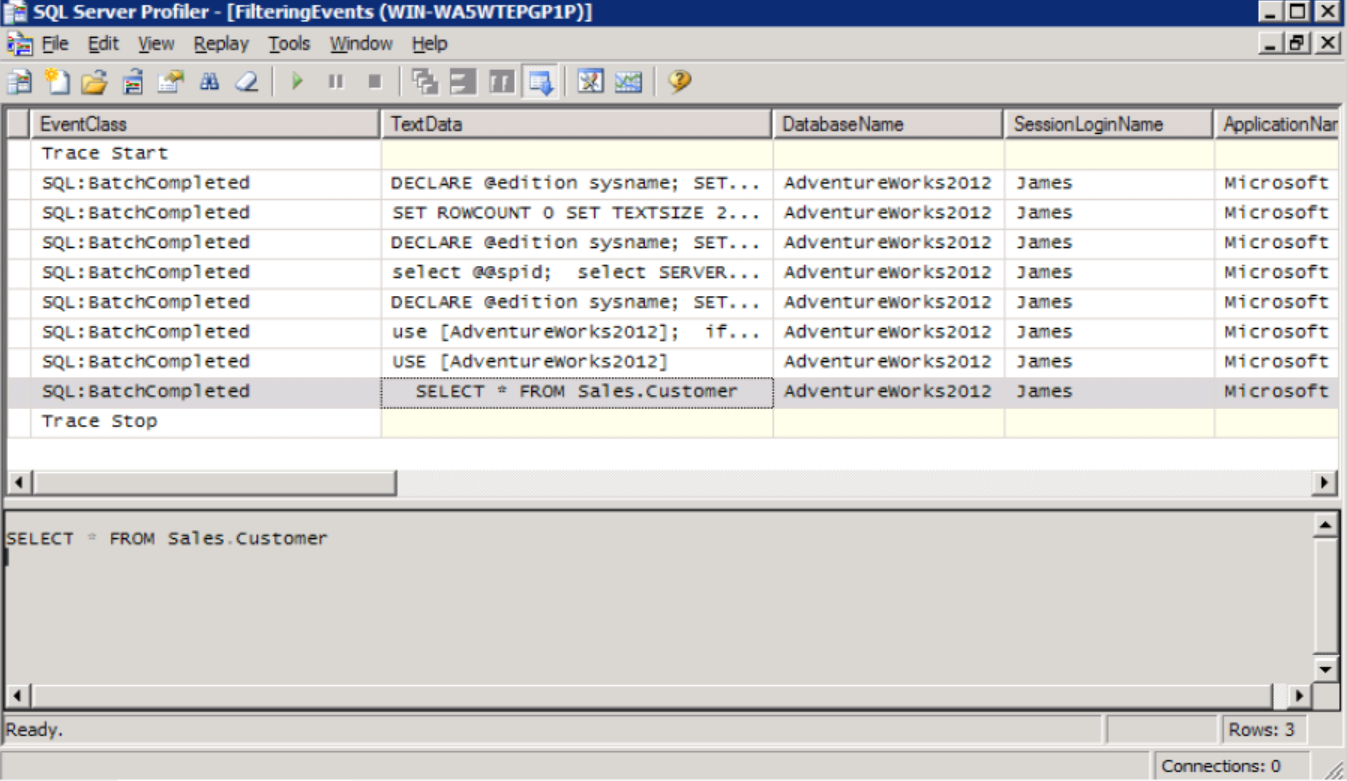The width and height of the screenshot is (1347, 781).
Task: Click the Find binoculars icon
Action: click(x=209, y=82)
